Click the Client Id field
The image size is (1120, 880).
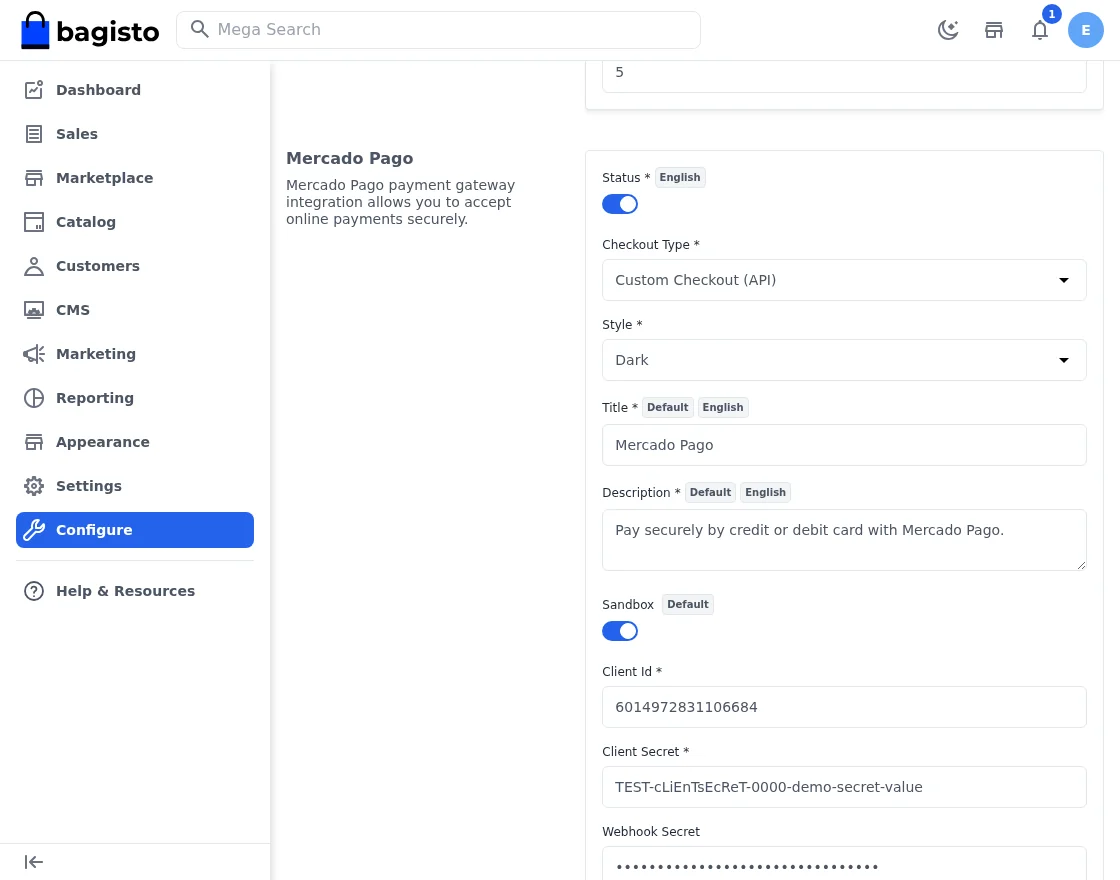pyautogui.click(x=844, y=707)
